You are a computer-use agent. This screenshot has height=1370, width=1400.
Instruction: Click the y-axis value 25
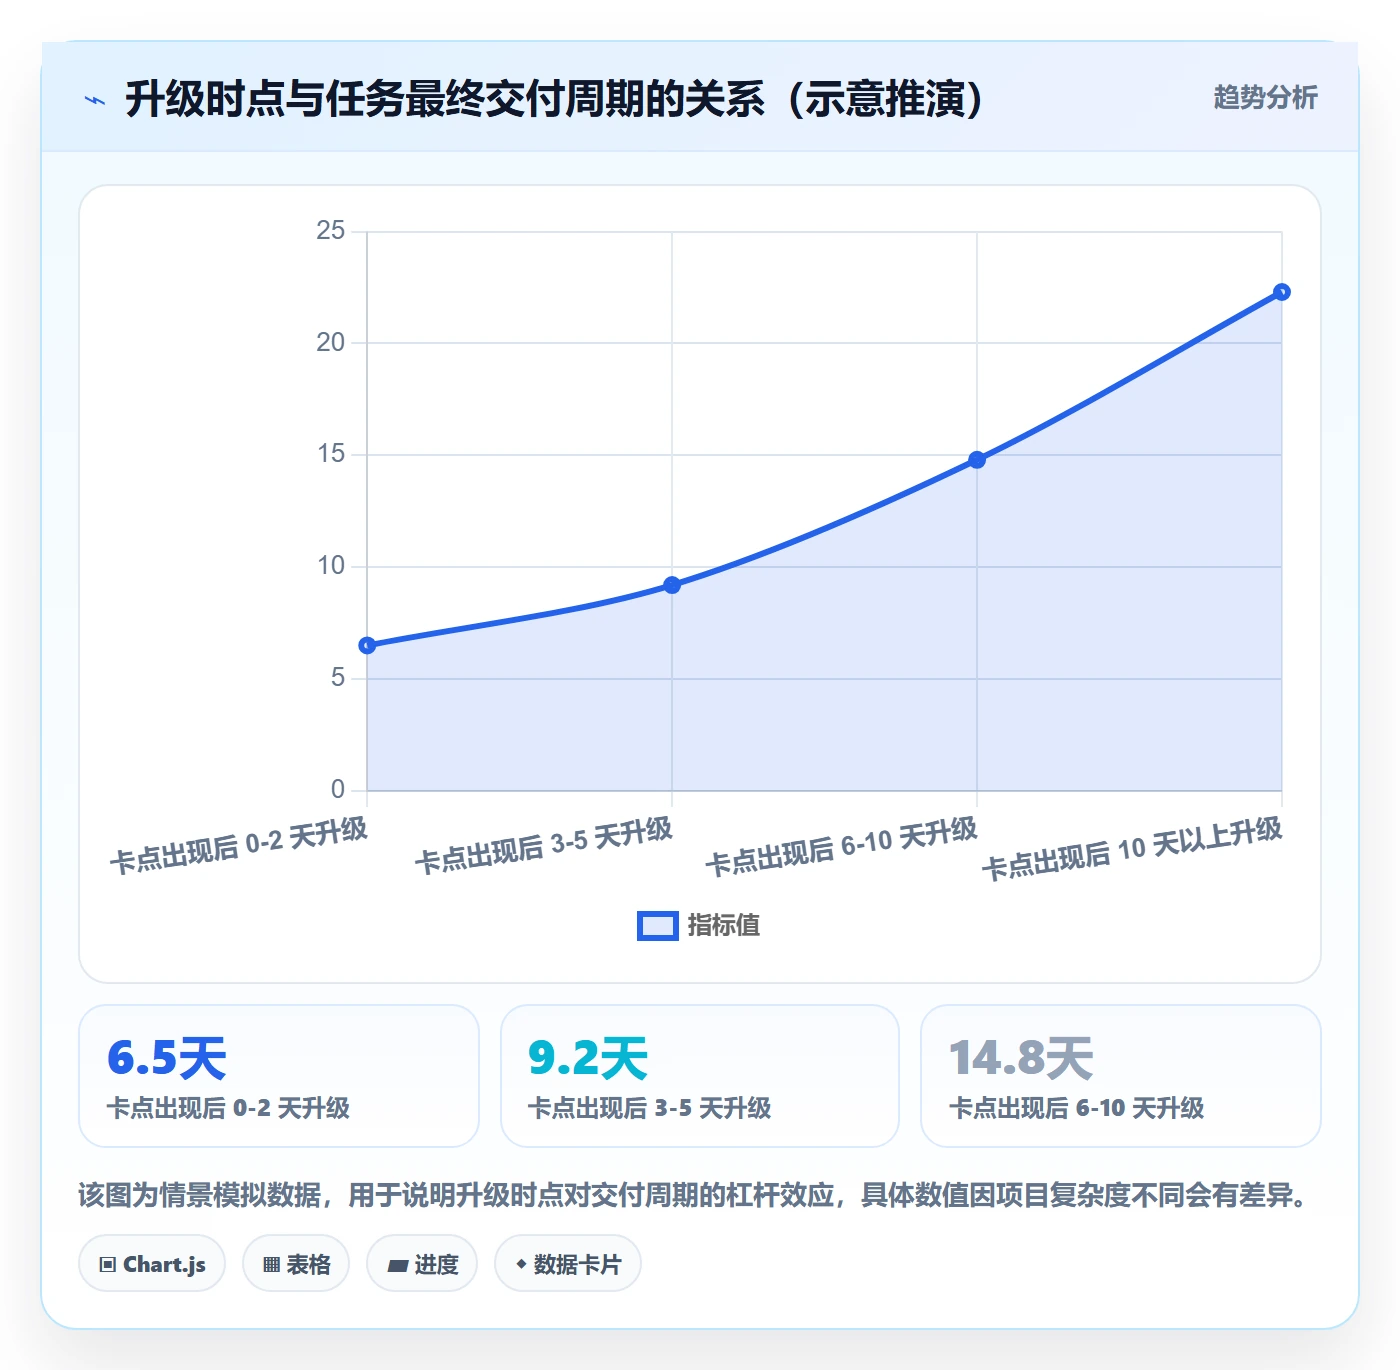coord(330,231)
